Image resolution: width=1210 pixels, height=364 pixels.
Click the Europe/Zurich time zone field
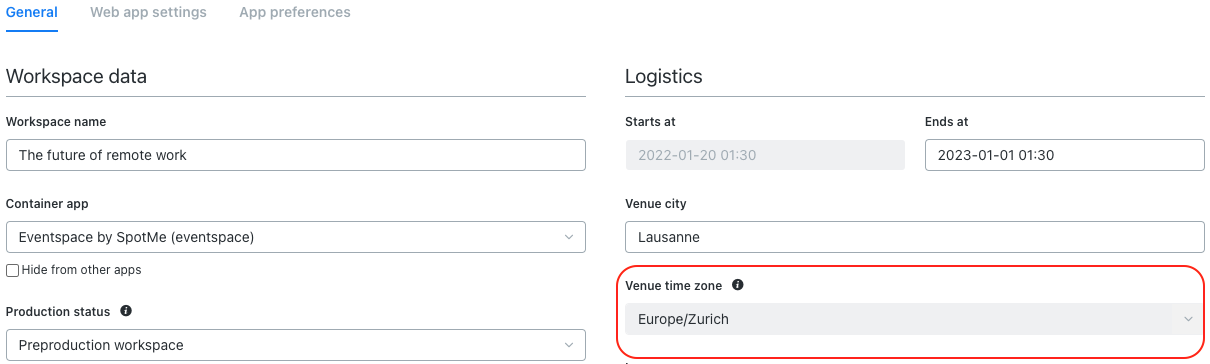tap(915, 319)
